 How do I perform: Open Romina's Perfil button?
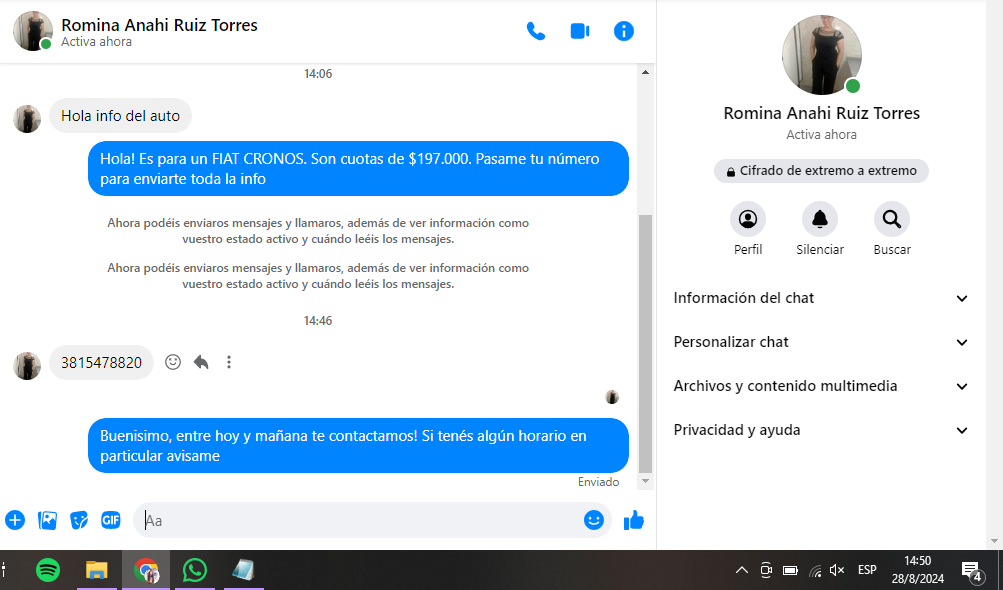[748, 219]
